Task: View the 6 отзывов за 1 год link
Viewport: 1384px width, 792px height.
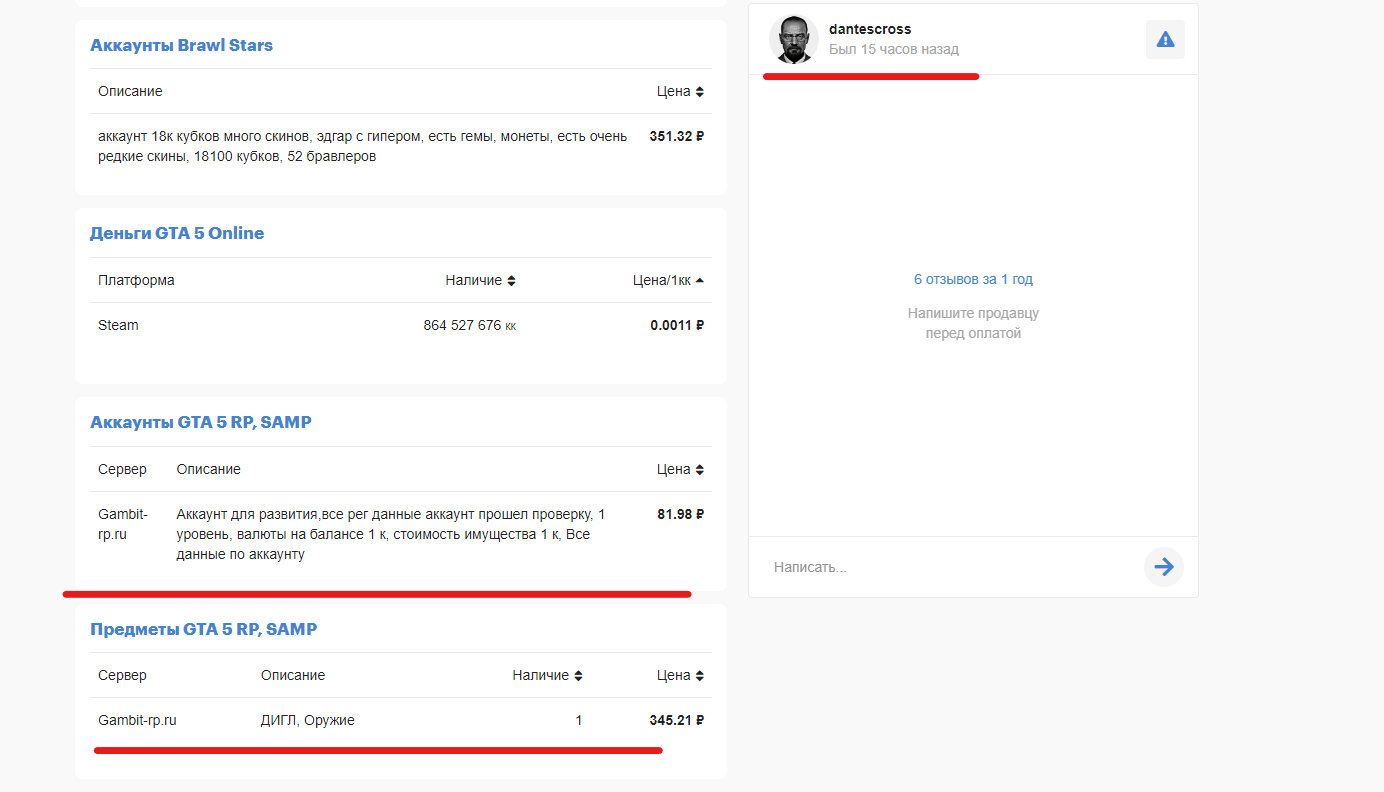Action: click(x=973, y=279)
